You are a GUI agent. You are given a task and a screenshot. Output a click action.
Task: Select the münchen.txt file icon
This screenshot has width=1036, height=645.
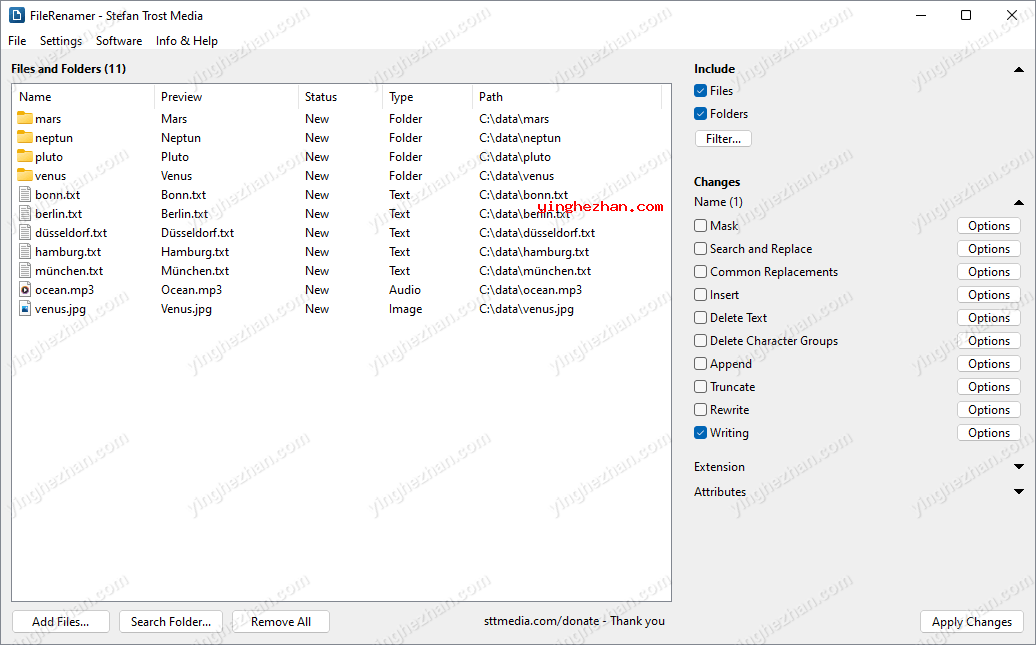(x=25, y=271)
